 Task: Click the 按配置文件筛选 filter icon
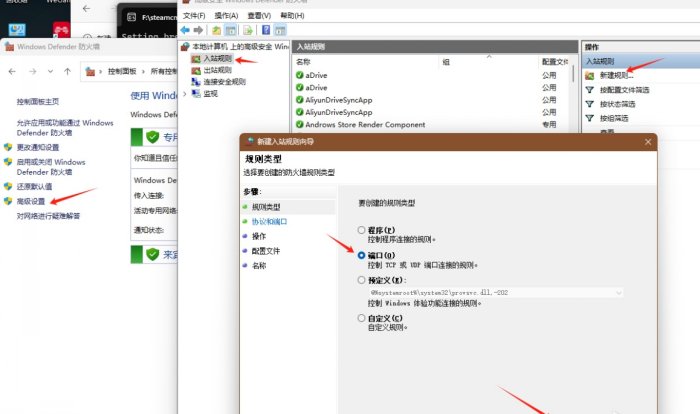coord(590,89)
